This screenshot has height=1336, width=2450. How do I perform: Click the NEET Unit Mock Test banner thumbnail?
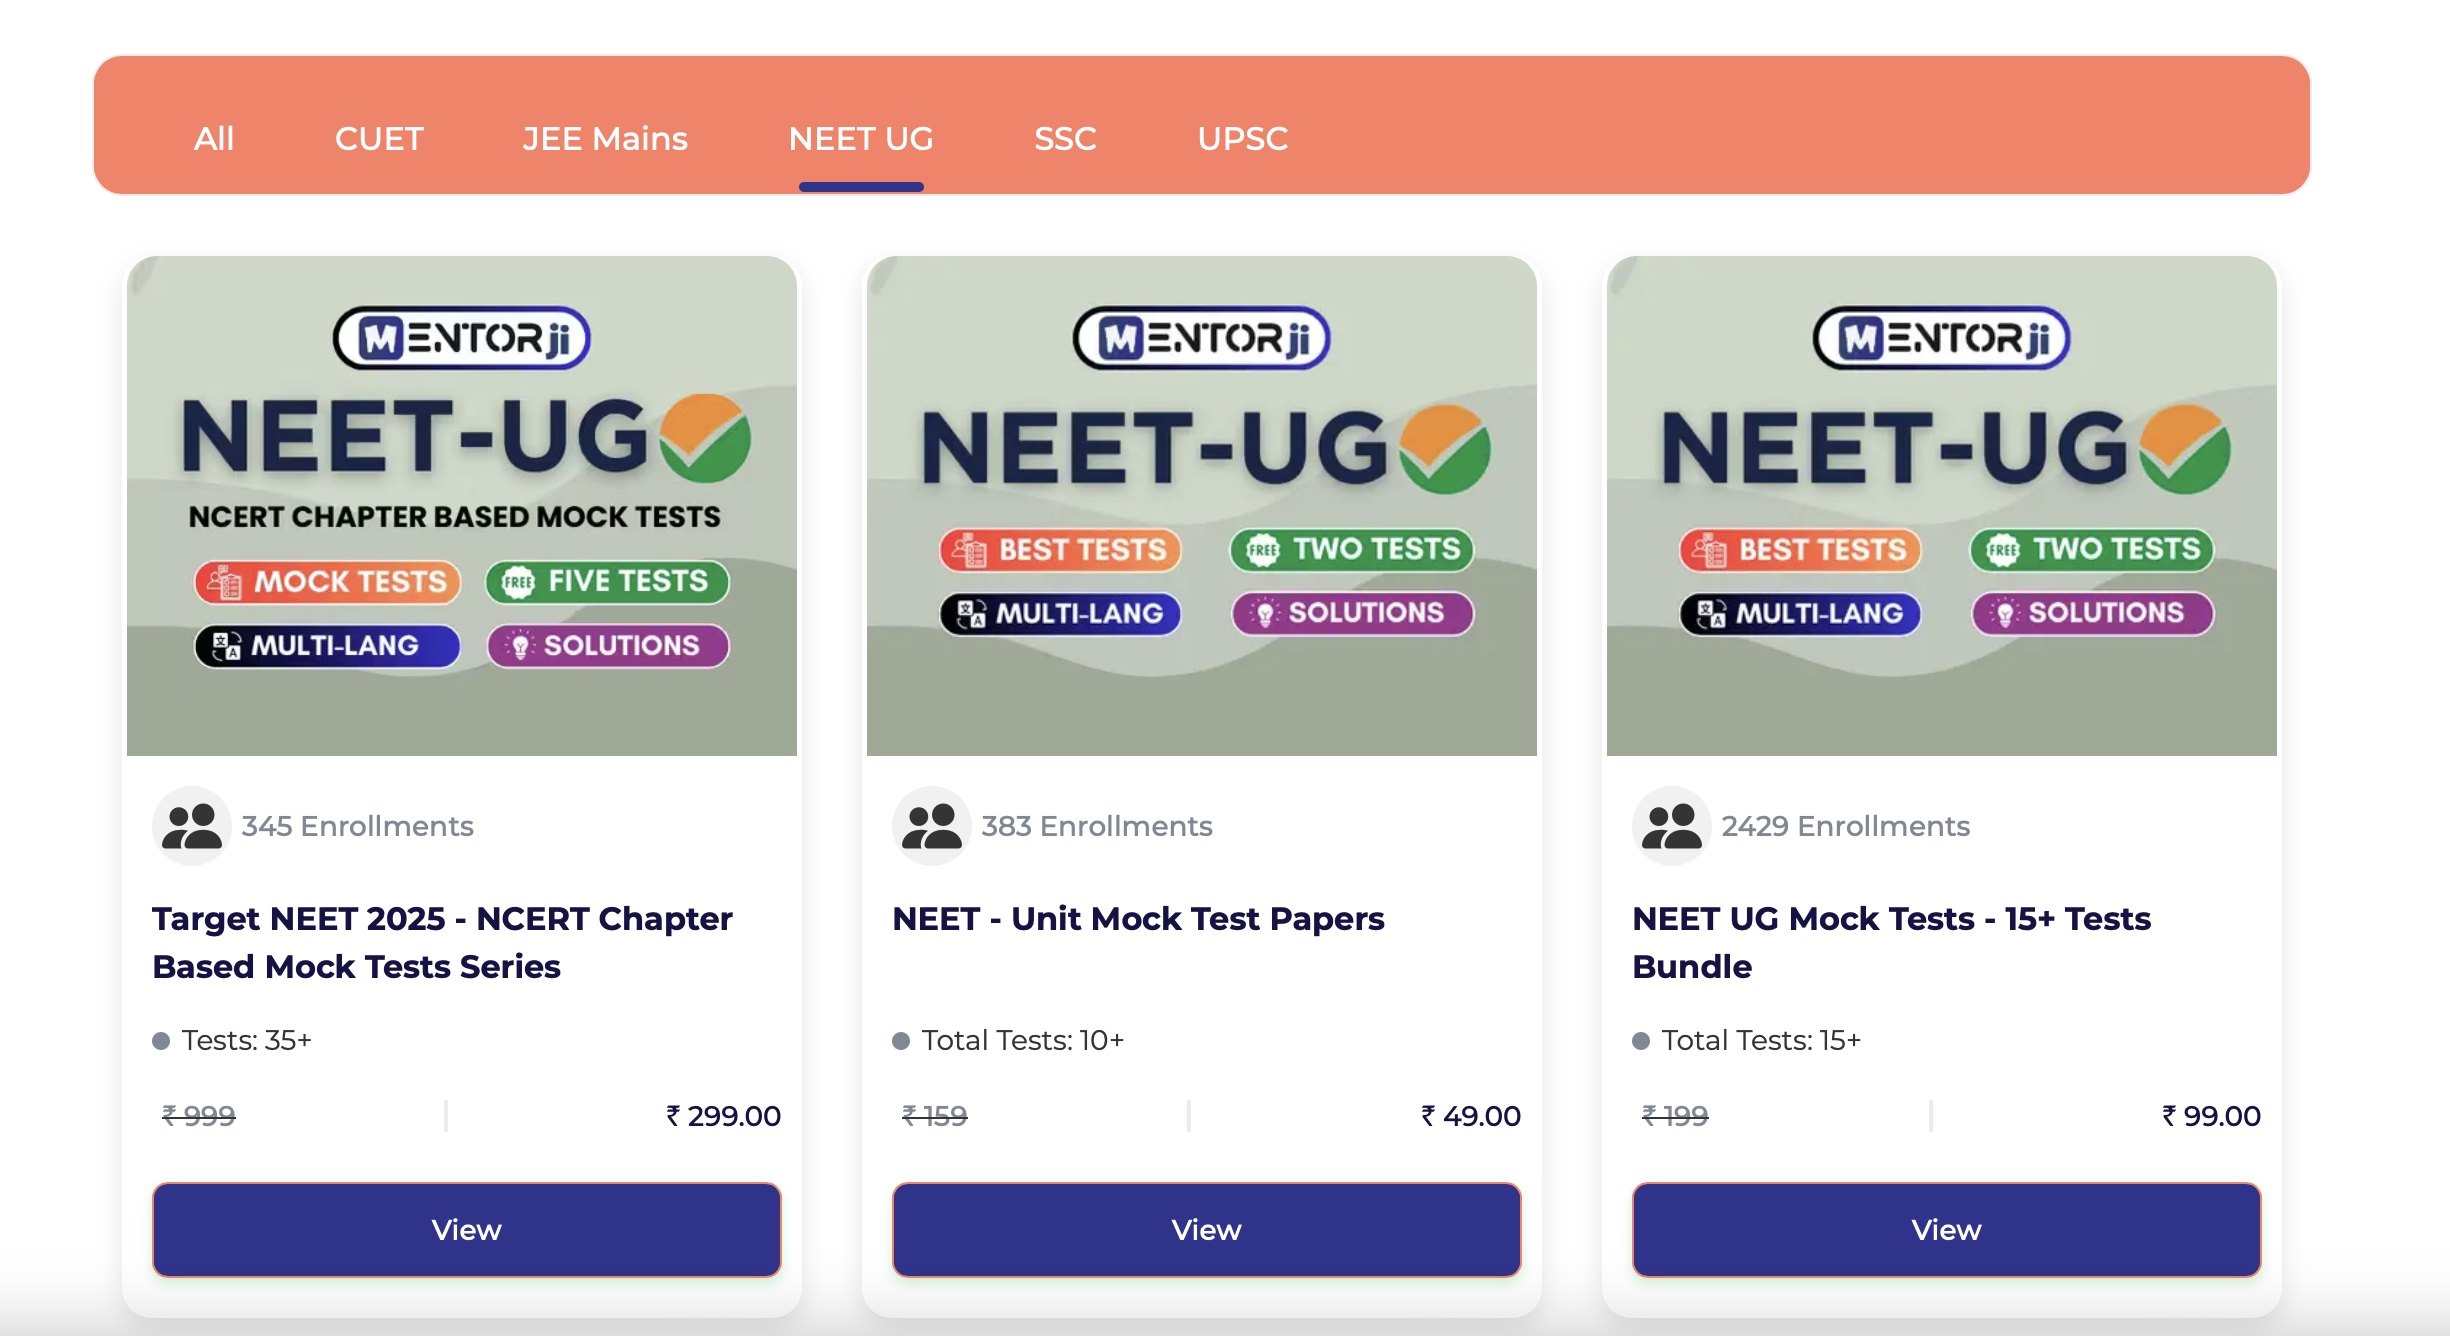[x=1202, y=506]
